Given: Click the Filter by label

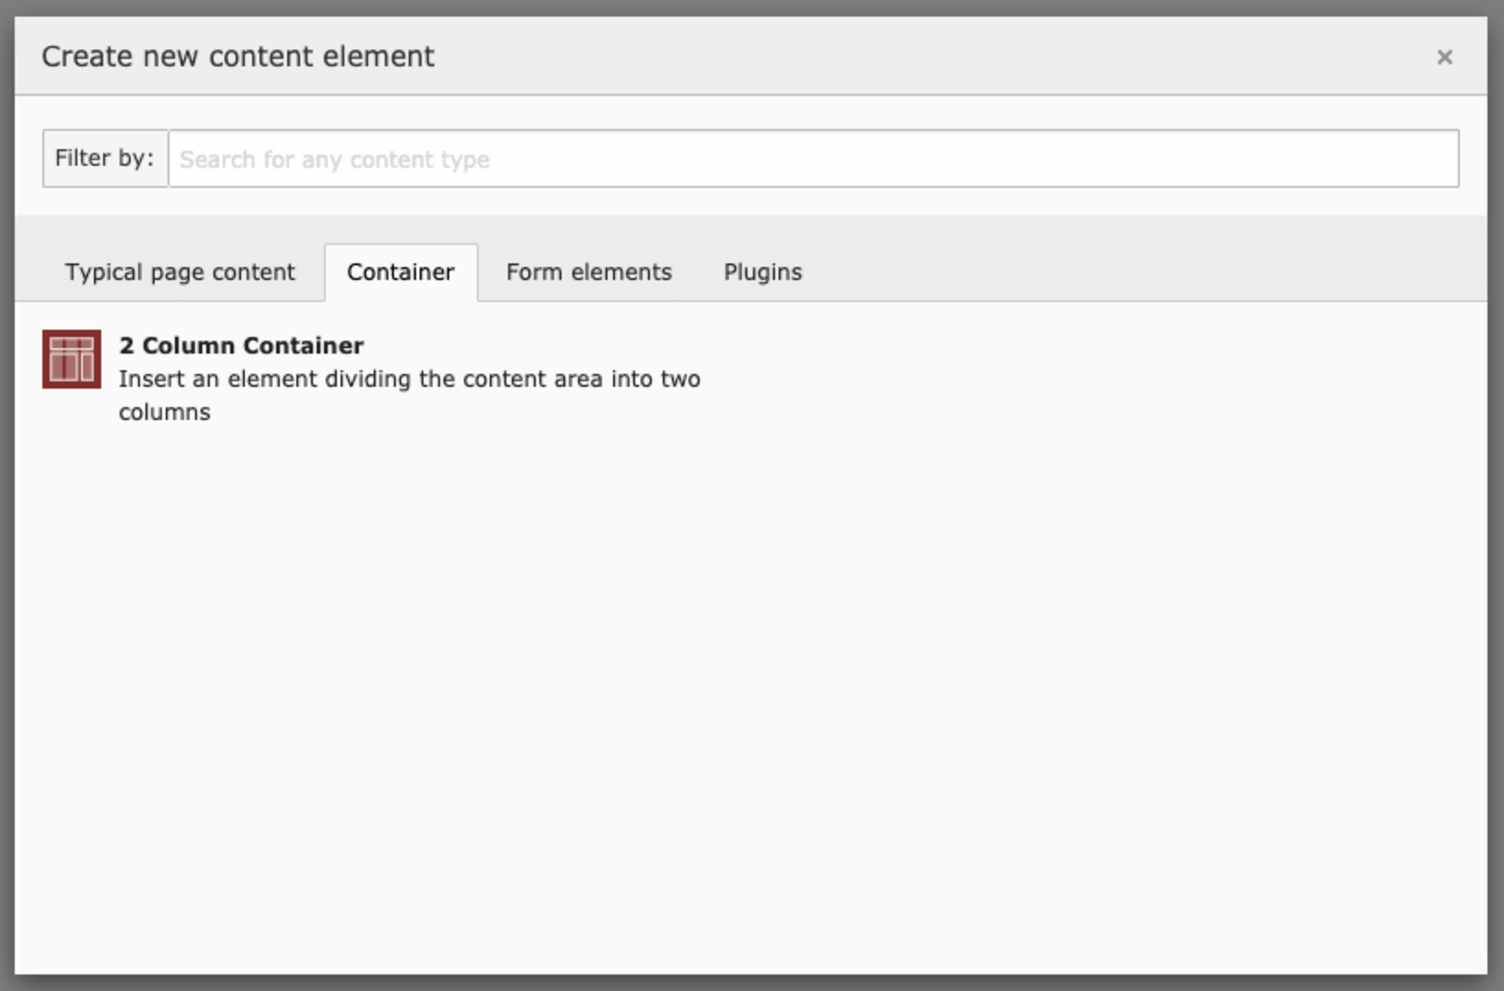Looking at the screenshot, I should click(x=104, y=158).
